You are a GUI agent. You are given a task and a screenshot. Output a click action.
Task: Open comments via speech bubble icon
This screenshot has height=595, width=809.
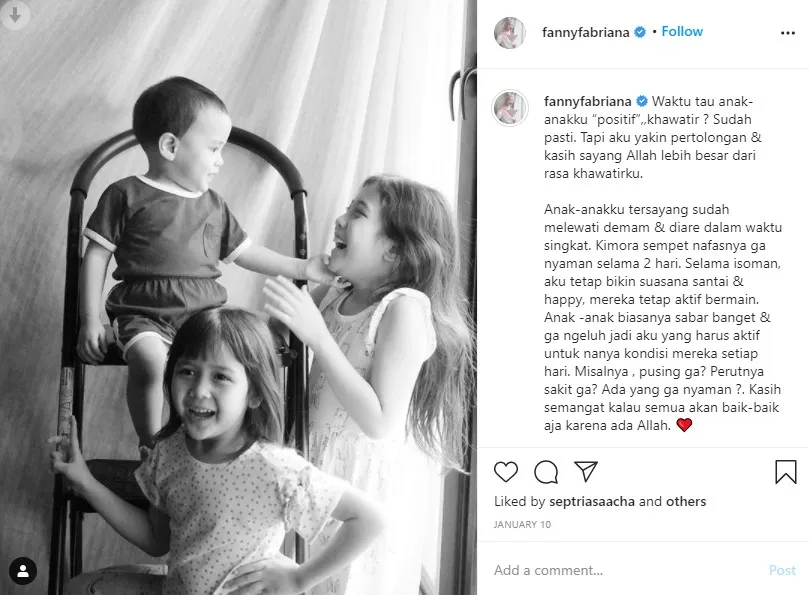(546, 472)
